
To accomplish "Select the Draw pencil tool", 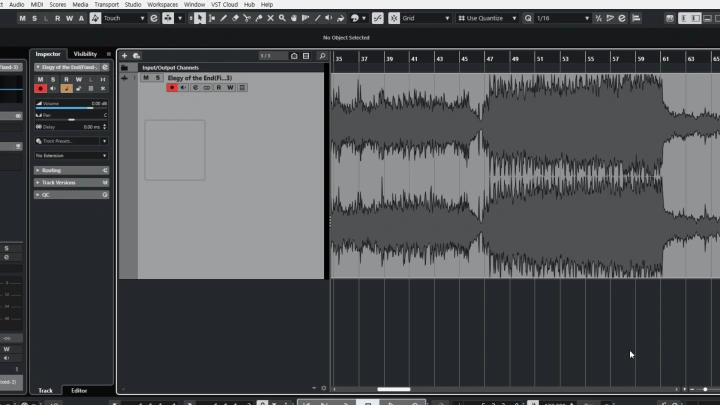I will click(x=224, y=18).
